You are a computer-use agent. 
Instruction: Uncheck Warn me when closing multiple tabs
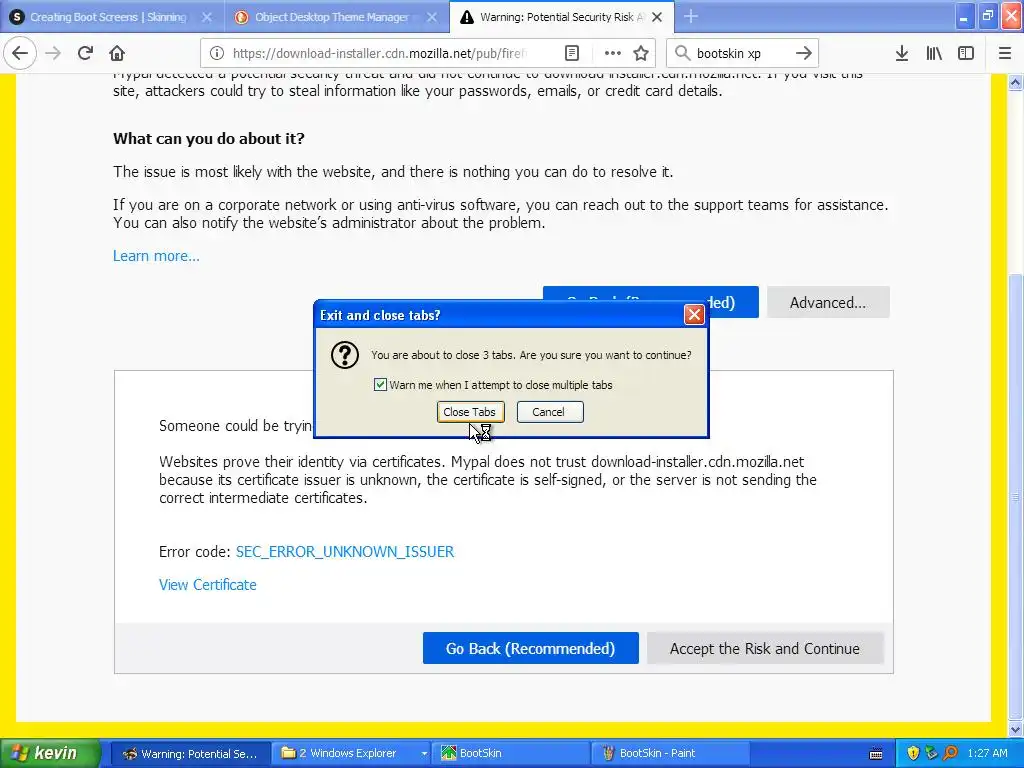pos(380,385)
